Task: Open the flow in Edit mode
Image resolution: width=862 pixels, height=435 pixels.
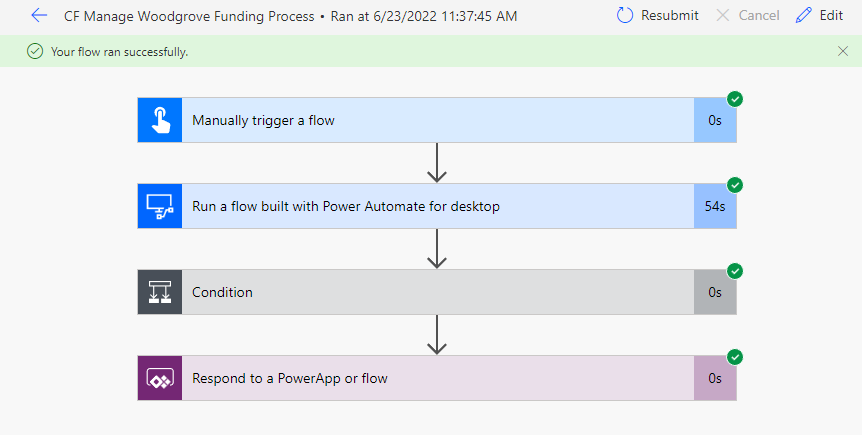Action: (819, 16)
